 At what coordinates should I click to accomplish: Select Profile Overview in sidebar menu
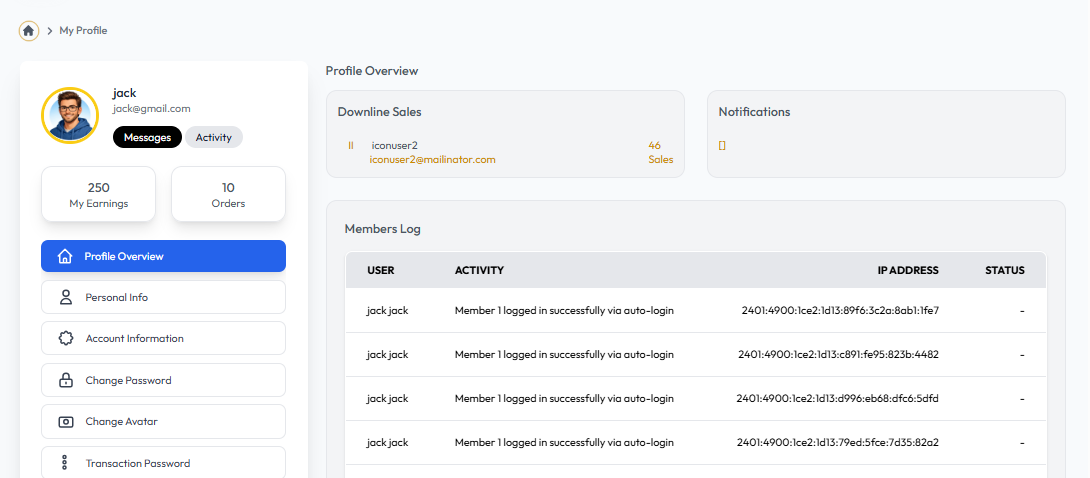pos(163,256)
